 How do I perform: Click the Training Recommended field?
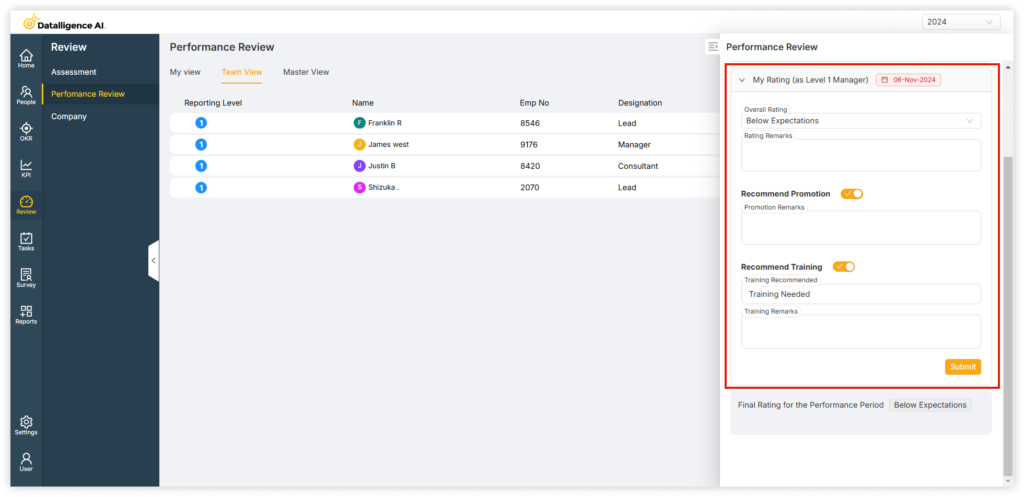click(861, 294)
